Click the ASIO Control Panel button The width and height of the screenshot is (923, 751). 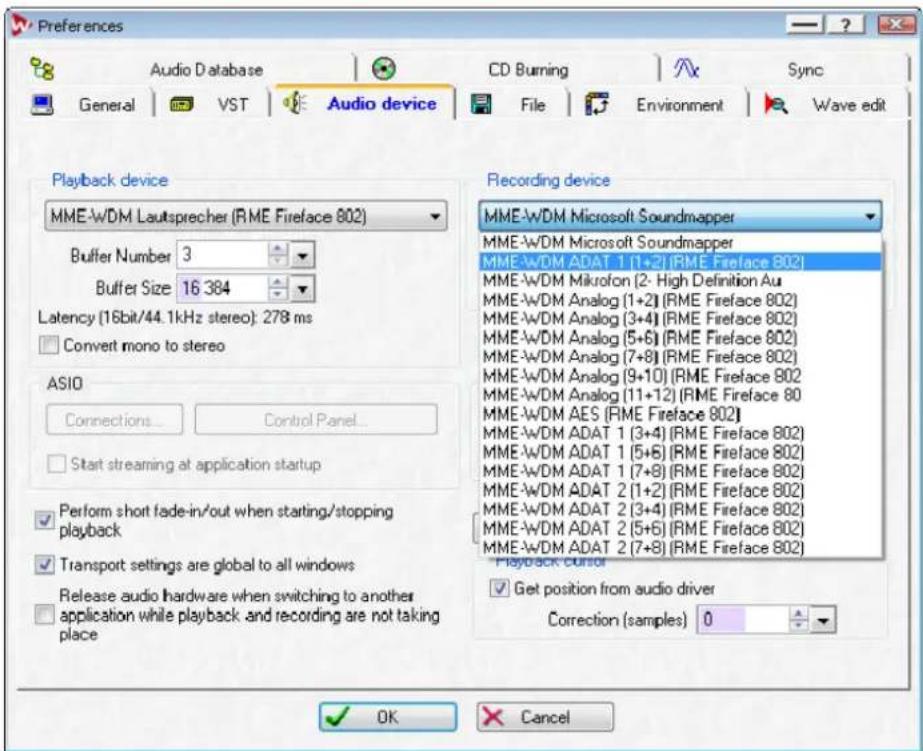tap(316, 420)
